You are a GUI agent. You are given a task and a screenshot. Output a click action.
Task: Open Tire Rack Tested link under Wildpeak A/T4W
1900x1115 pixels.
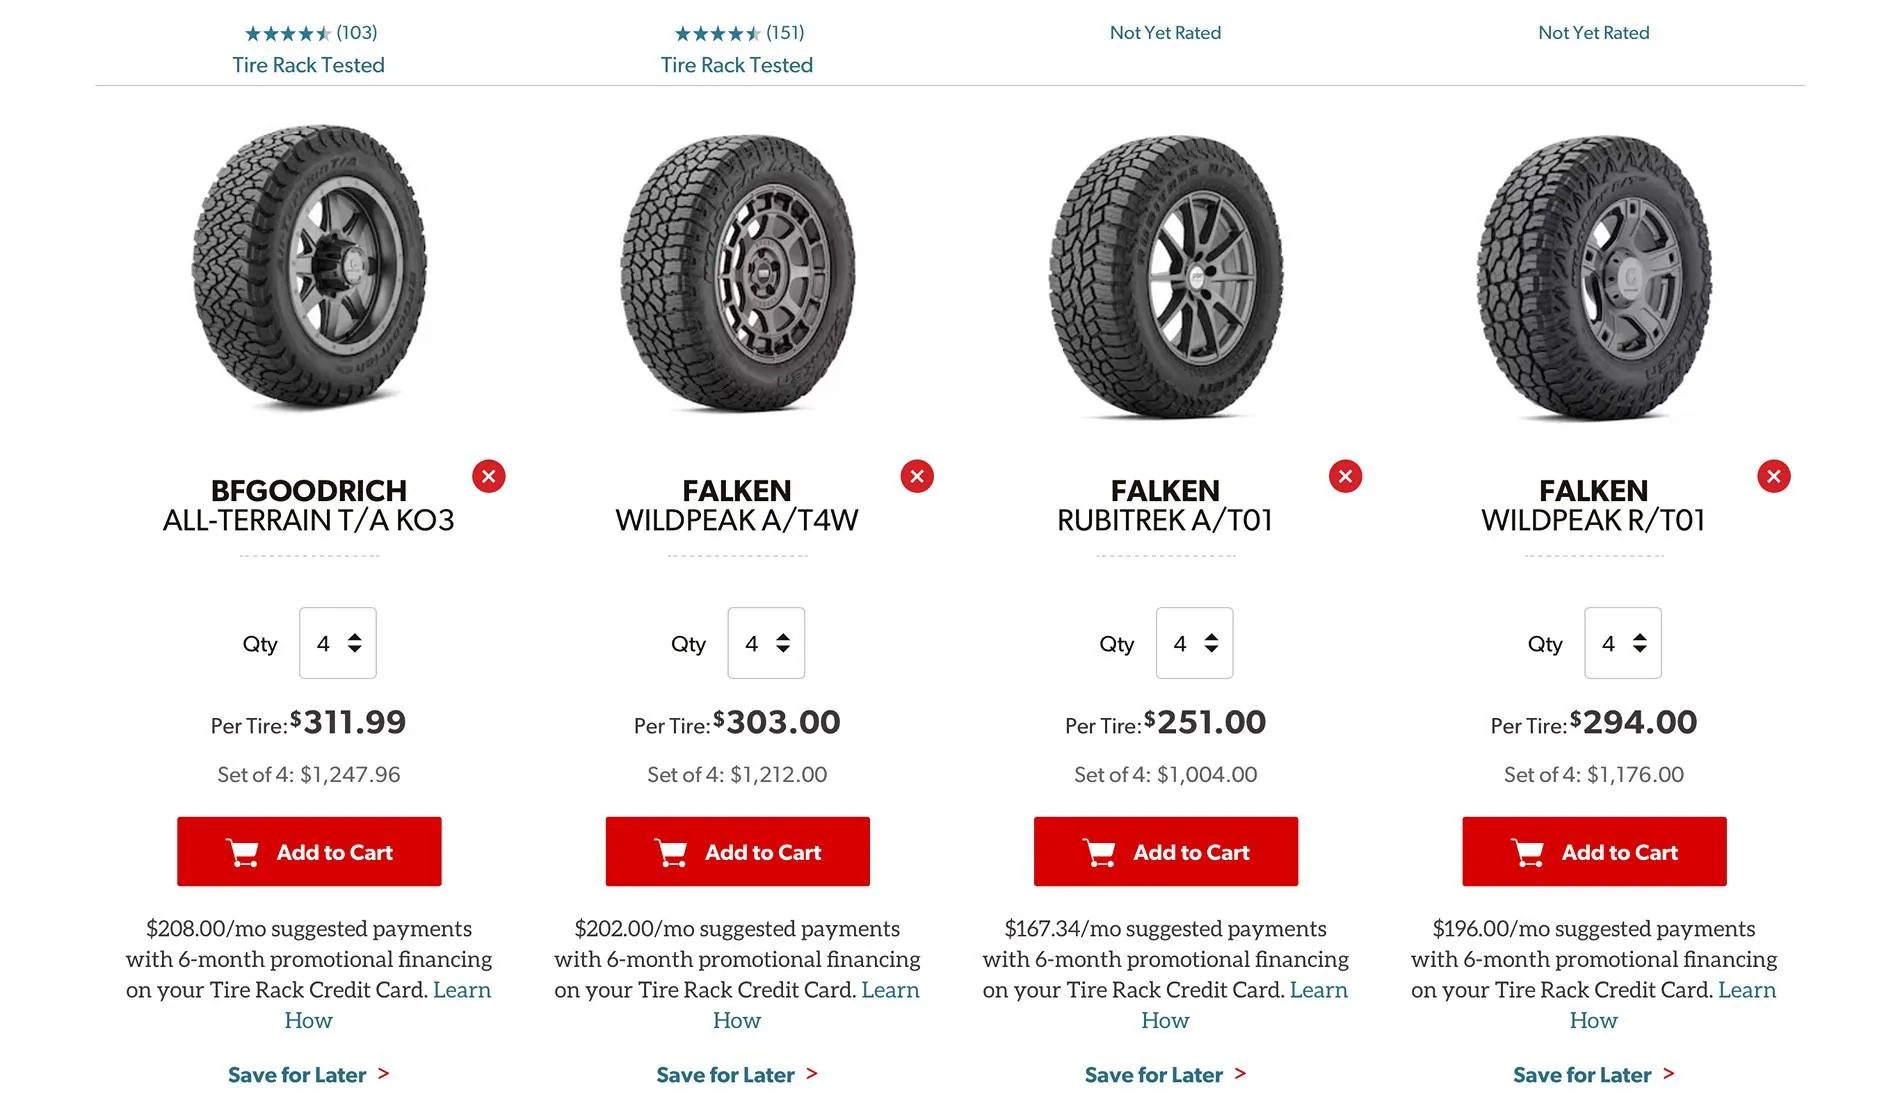[x=737, y=65]
